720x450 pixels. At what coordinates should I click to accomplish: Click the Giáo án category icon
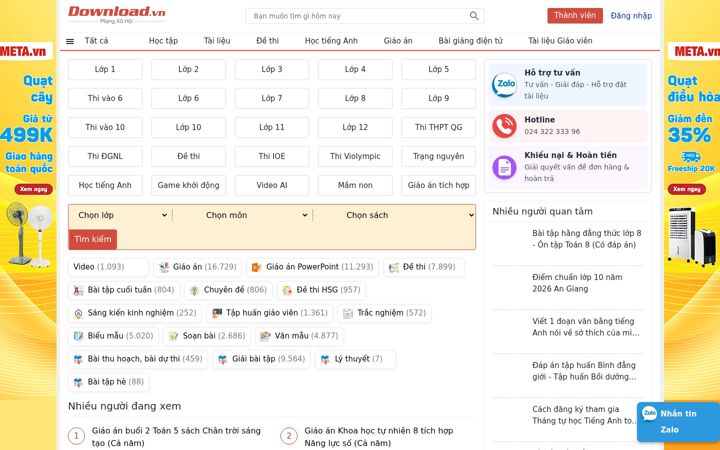coord(163,267)
